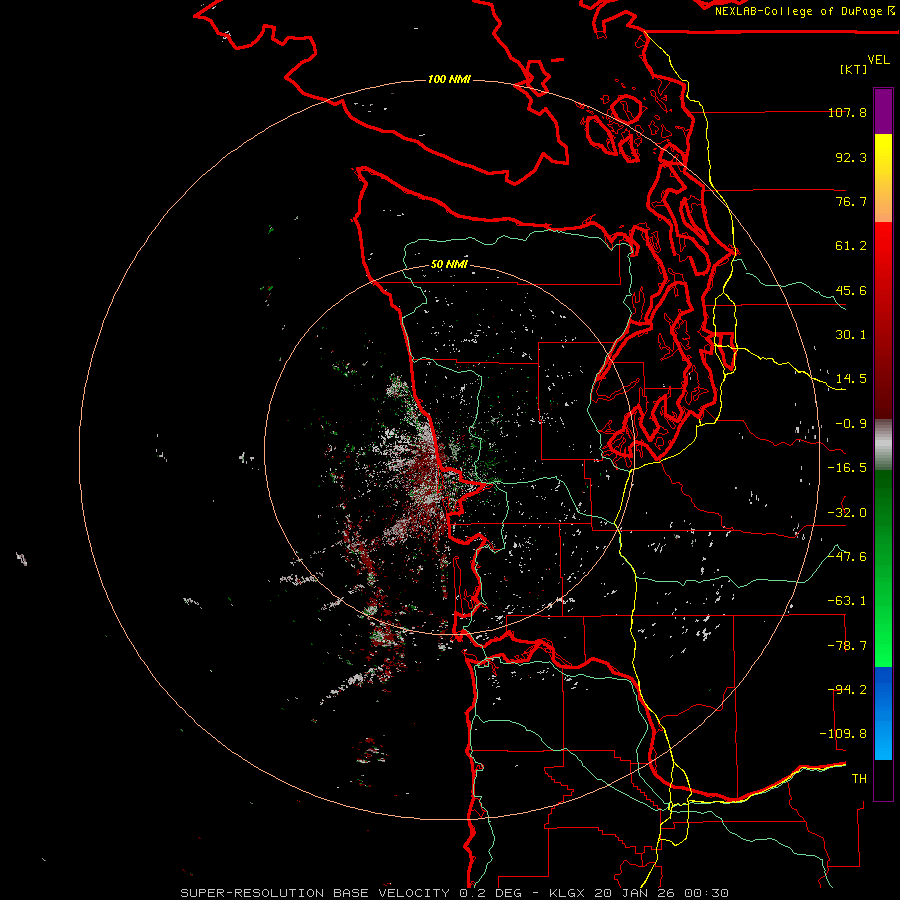Image resolution: width=900 pixels, height=900 pixels.
Task: Click the 50 NMI range ring label
Action: click(x=449, y=265)
